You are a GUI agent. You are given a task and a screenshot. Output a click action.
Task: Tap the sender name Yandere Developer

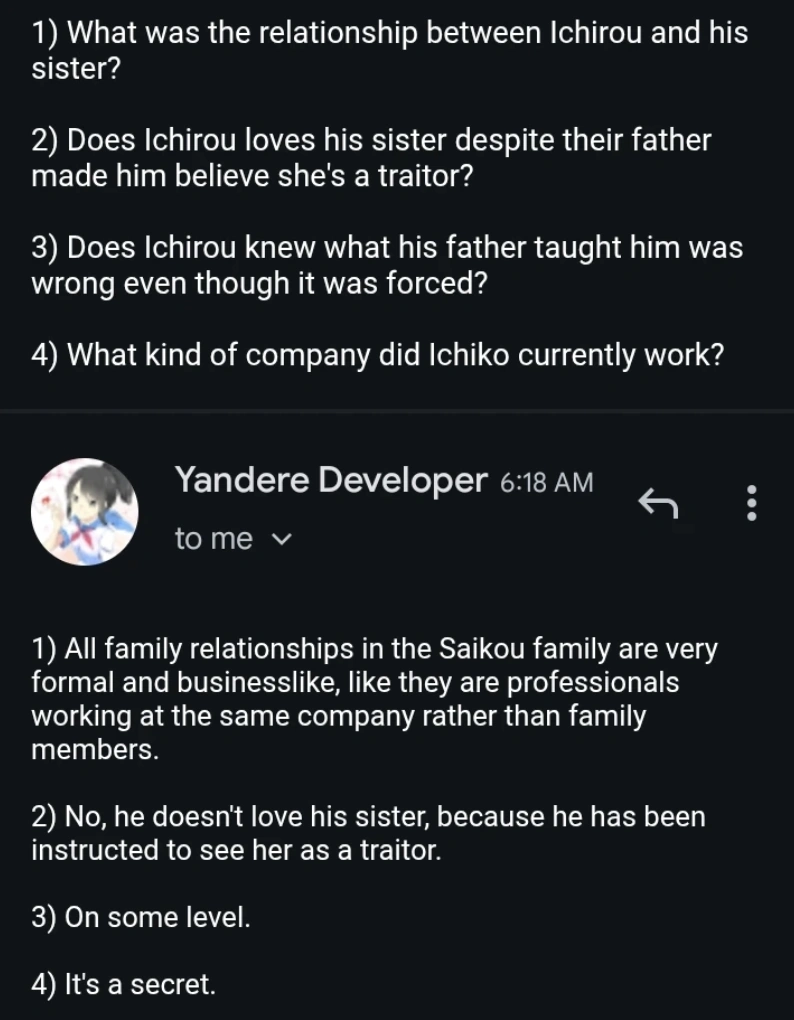coord(331,481)
